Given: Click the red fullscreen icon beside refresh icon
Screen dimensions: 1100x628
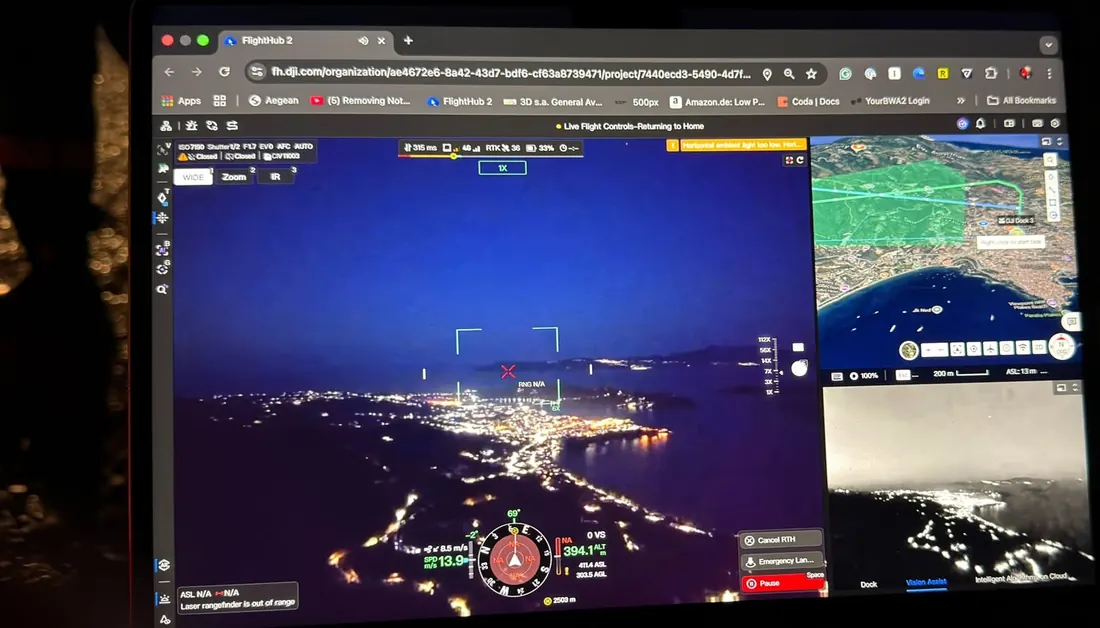Looking at the screenshot, I should pos(789,160).
